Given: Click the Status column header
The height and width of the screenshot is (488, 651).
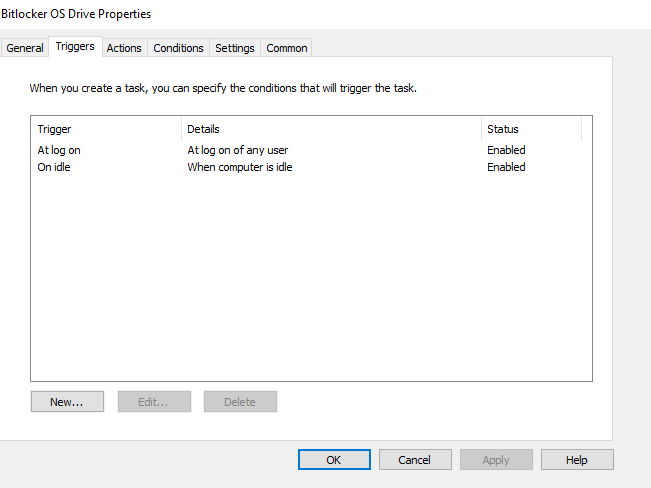Looking at the screenshot, I should 531,129.
